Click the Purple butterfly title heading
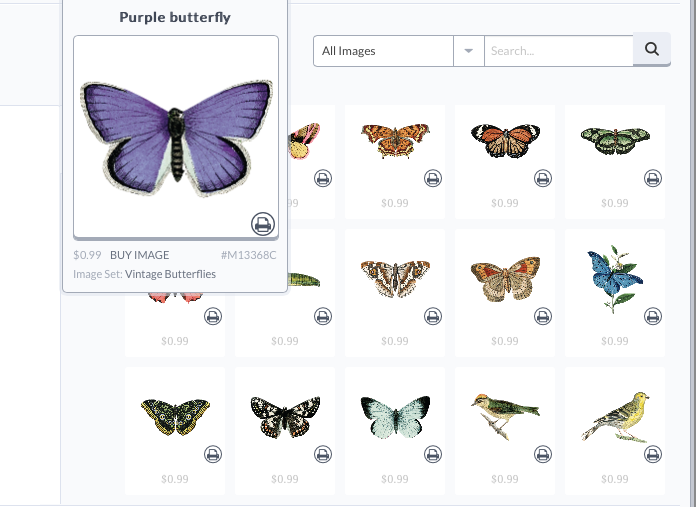 175,17
